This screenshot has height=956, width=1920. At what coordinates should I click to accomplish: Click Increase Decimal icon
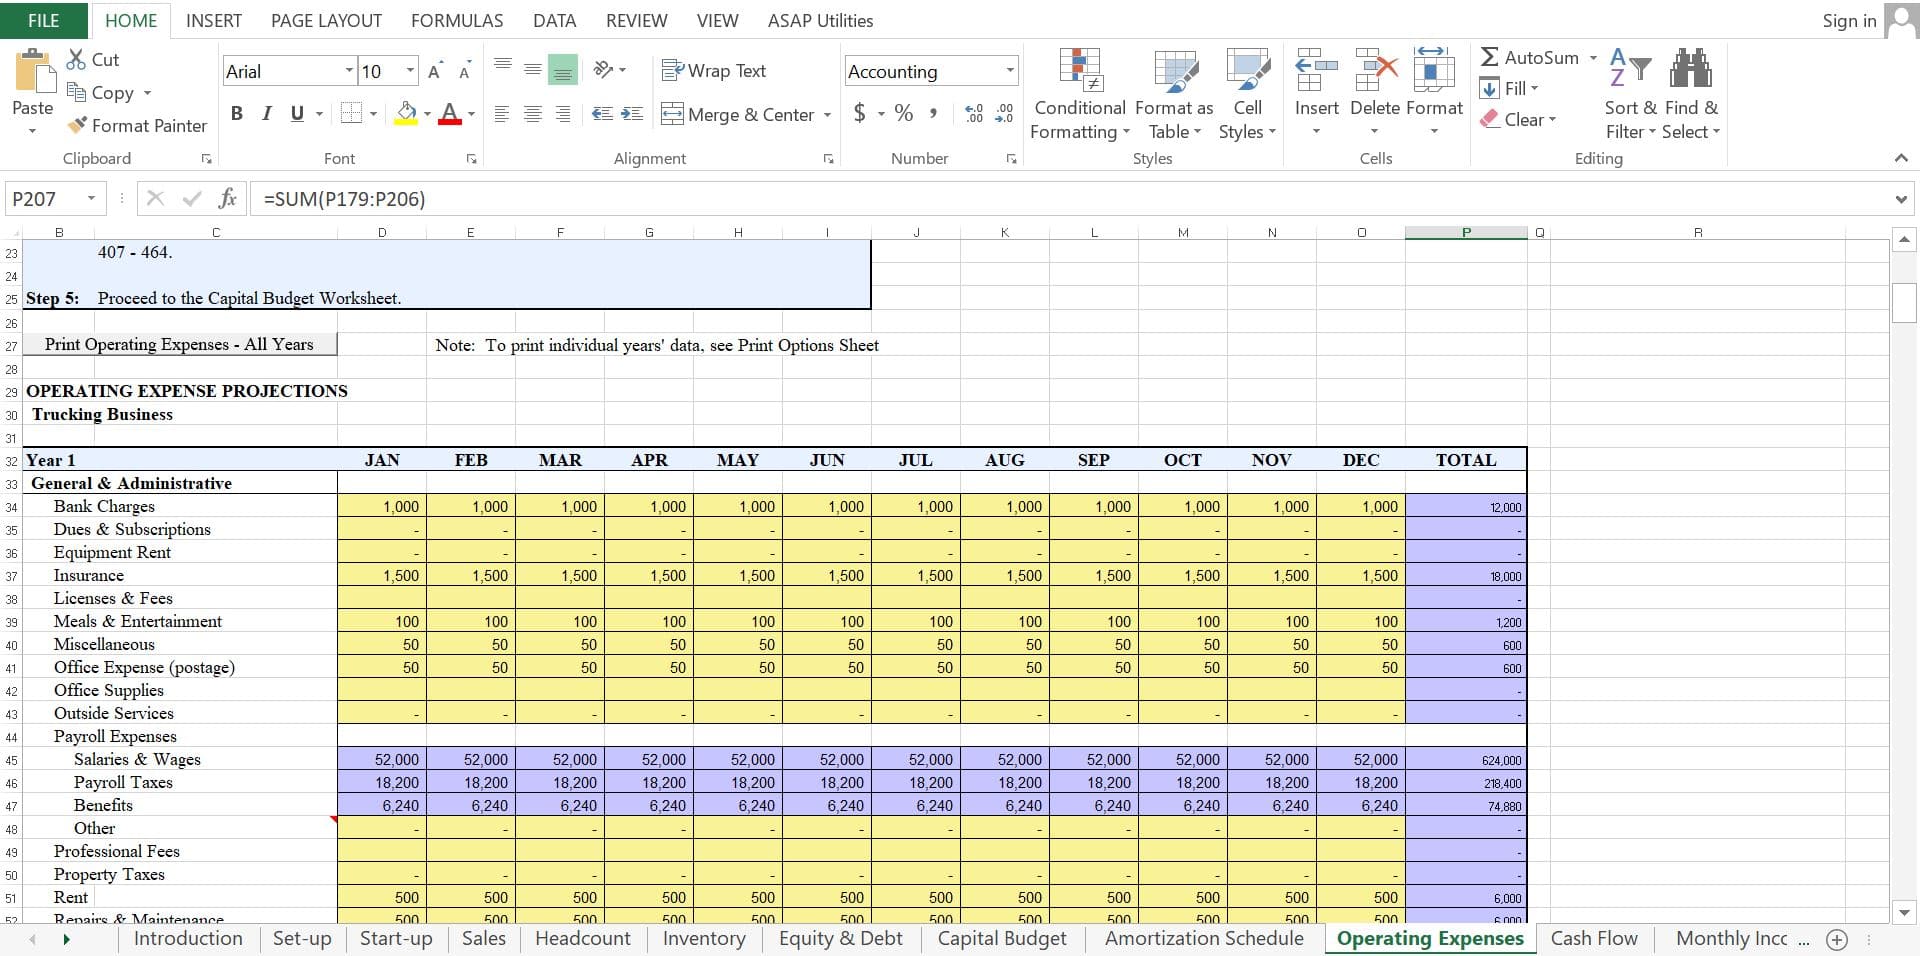click(974, 113)
